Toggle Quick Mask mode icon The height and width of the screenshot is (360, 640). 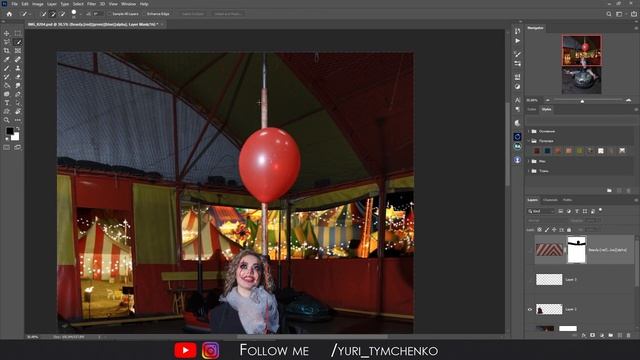point(7,147)
